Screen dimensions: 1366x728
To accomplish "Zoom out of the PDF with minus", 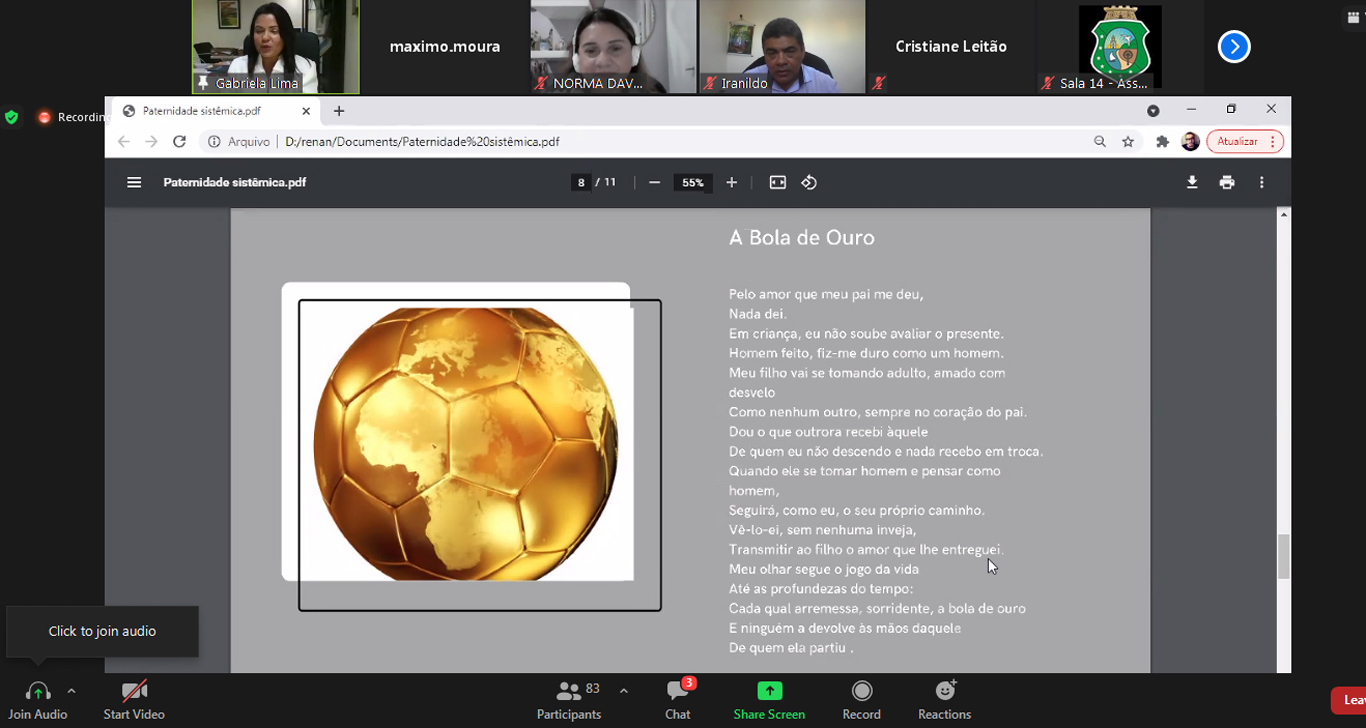I will pyautogui.click(x=654, y=182).
